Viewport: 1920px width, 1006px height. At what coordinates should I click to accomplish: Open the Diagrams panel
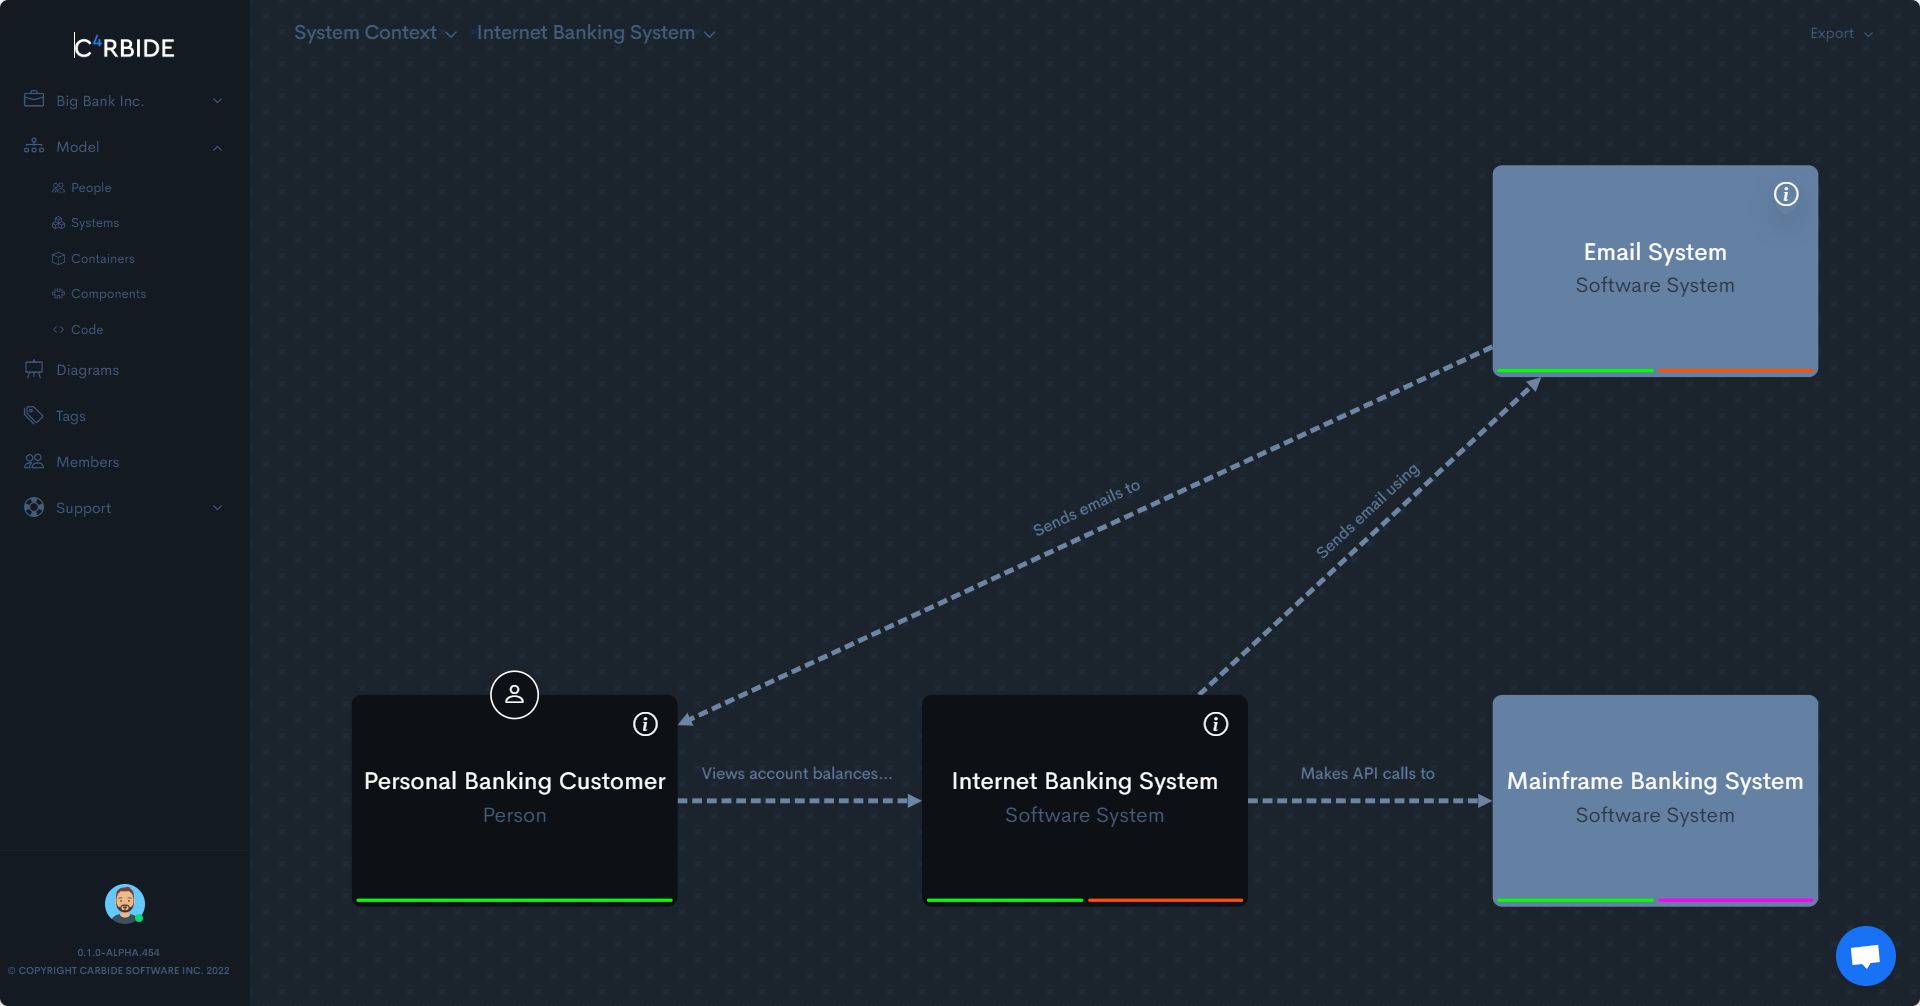(86, 369)
